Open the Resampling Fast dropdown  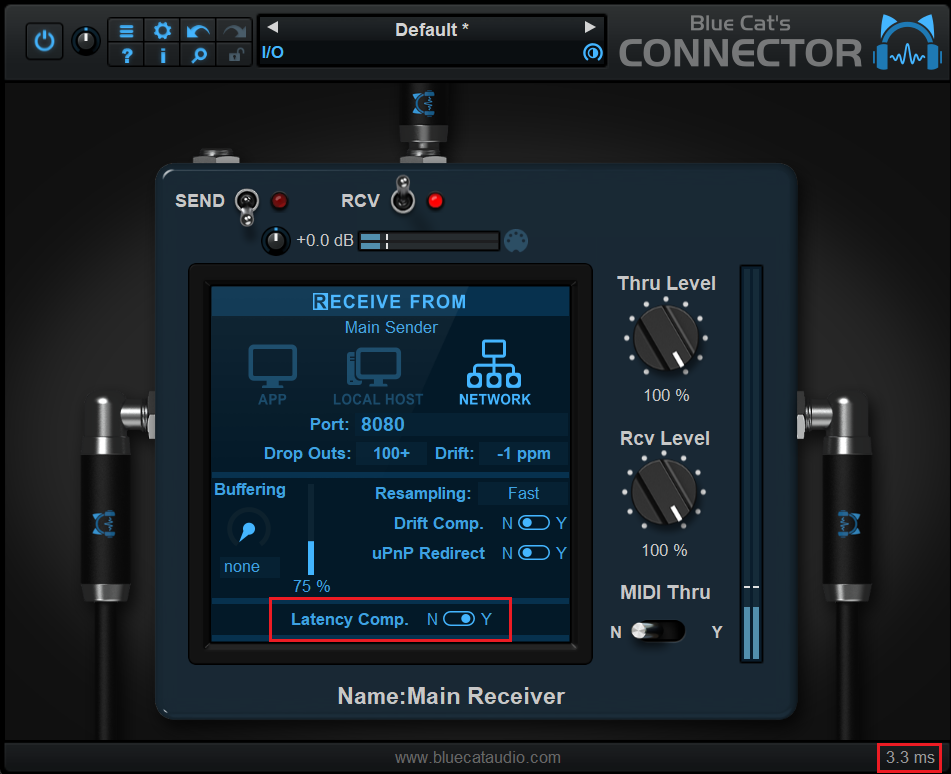(x=523, y=493)
